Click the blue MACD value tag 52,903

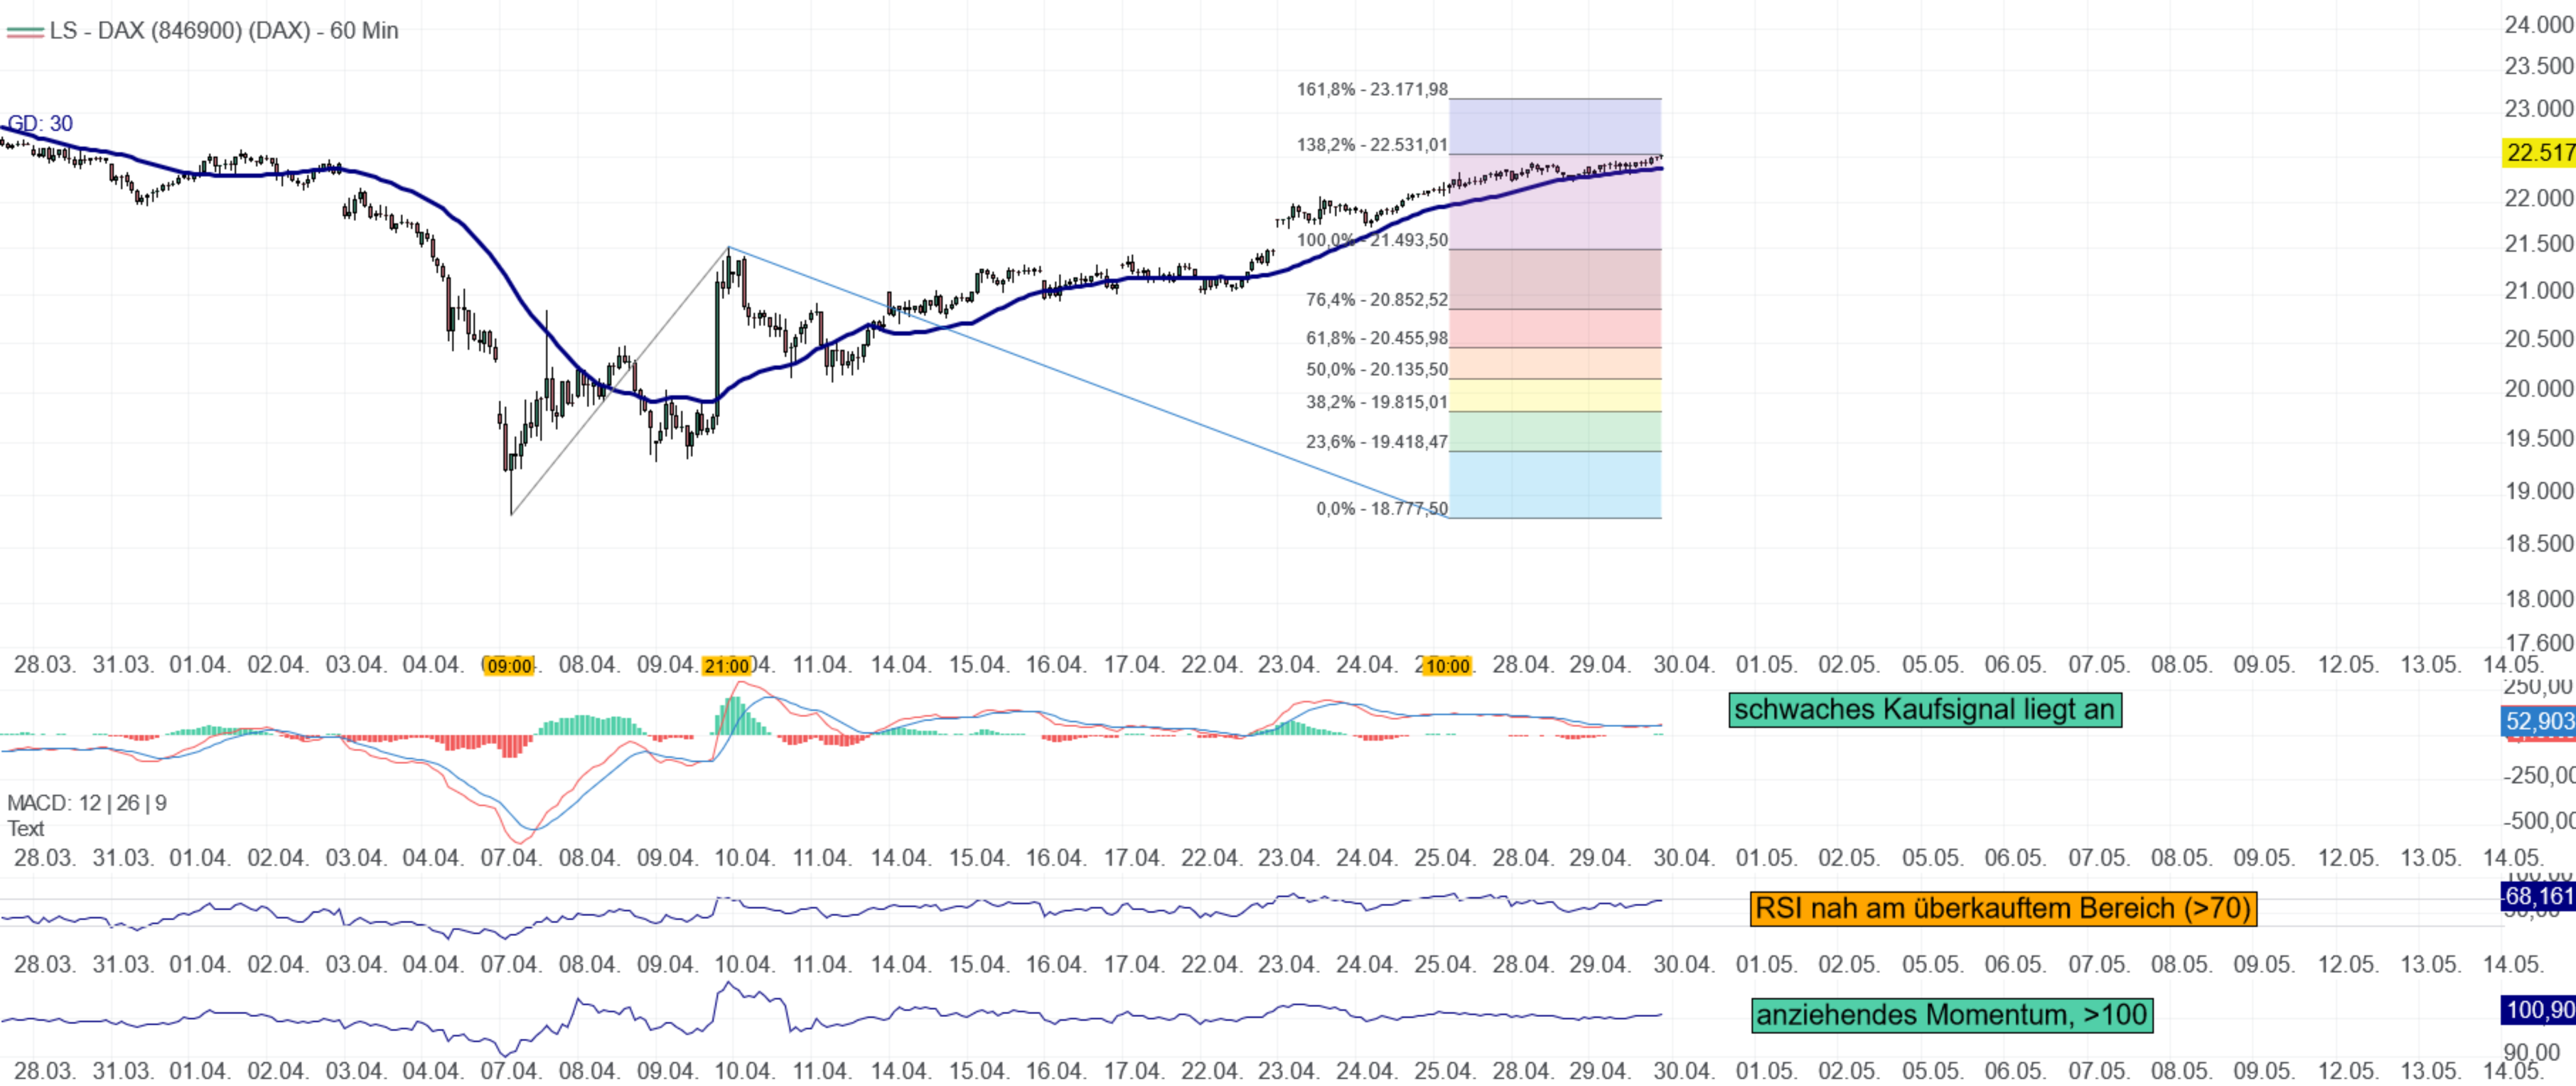point(2538,722)
